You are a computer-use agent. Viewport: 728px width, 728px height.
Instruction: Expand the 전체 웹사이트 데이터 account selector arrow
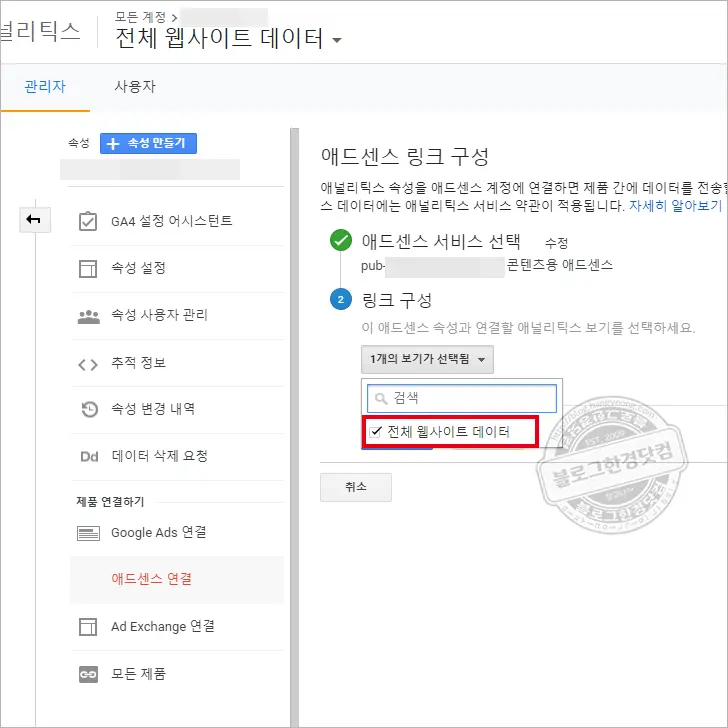click(337, 40)
